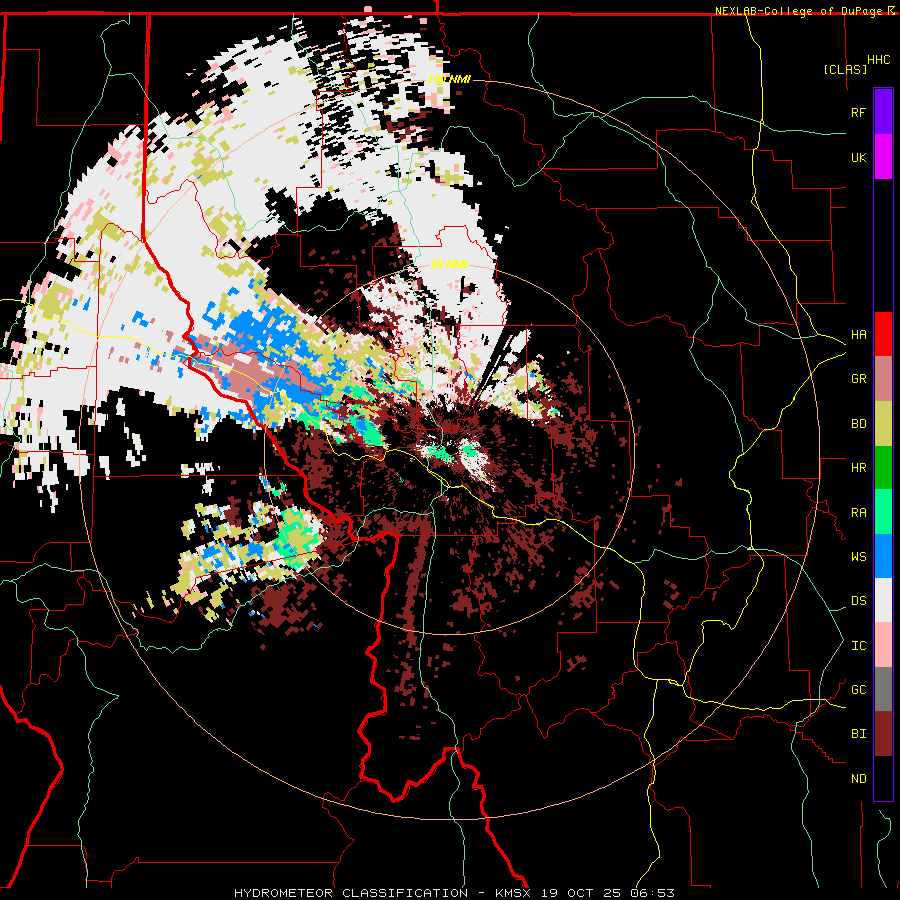This screenshot has height=900, width=900.
Task: Click the "BD" legend label text
Action: [858, 424]
